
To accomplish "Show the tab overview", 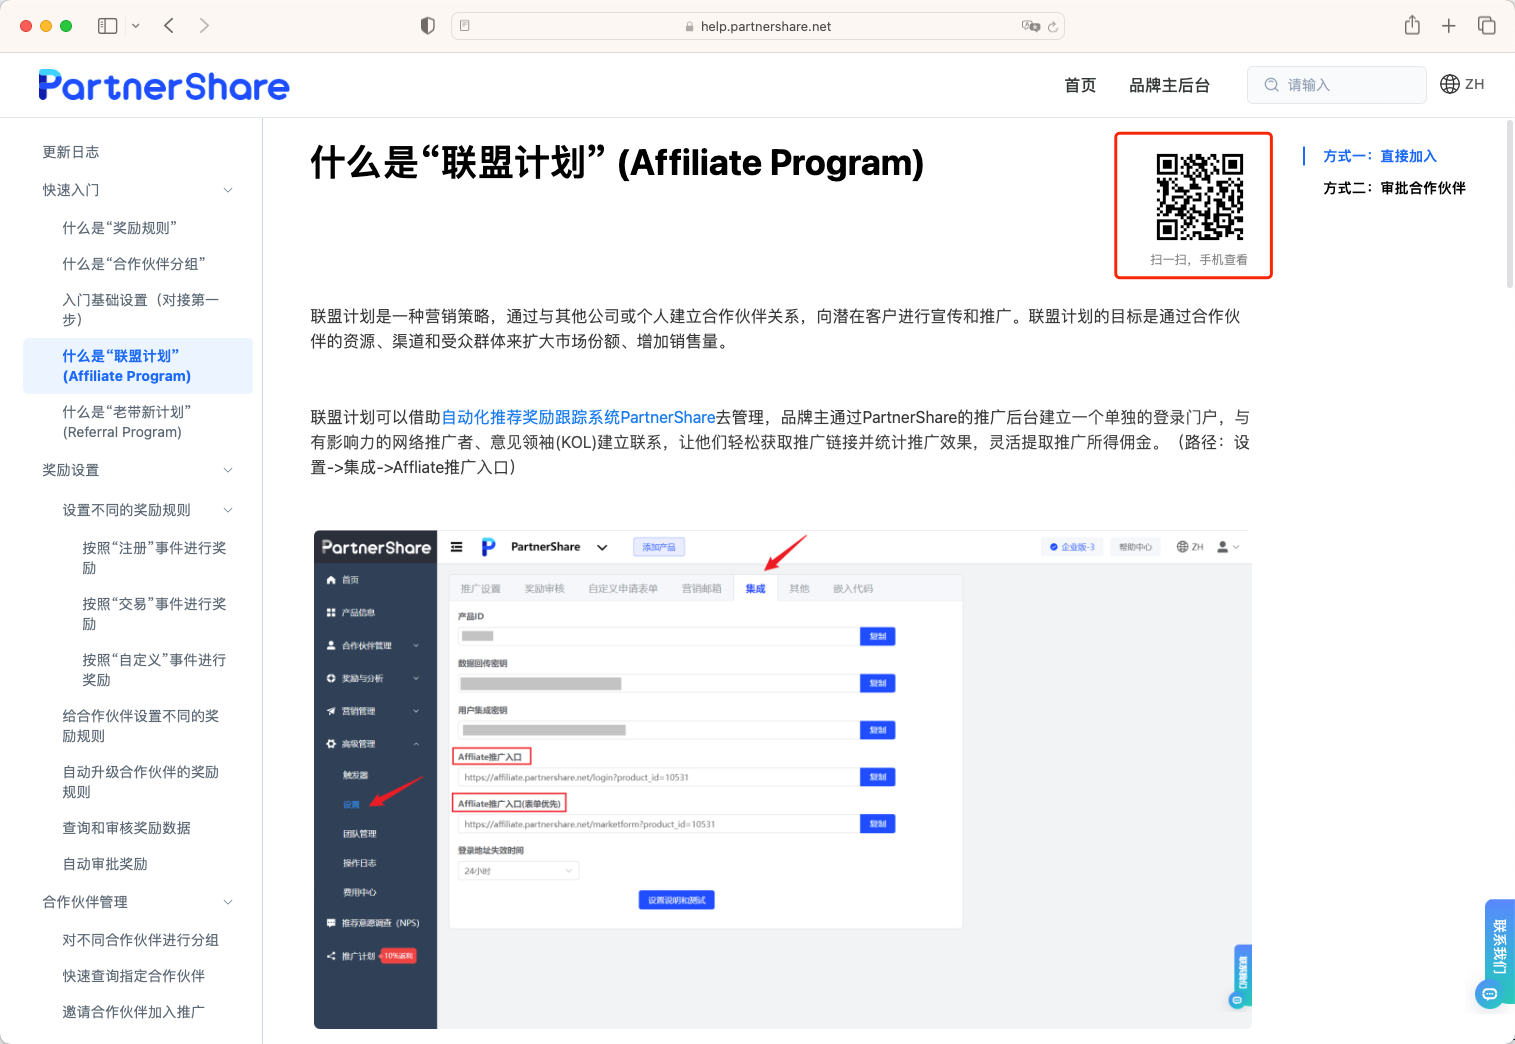I will (x=1487, y=26).
